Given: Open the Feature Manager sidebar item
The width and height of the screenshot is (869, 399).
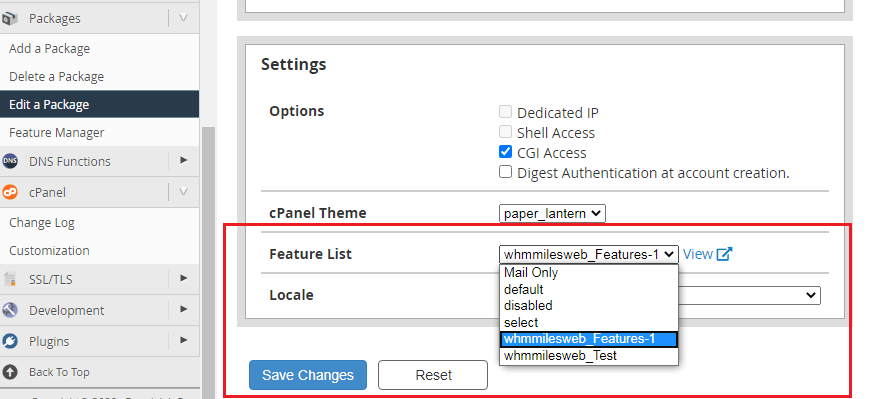Looking at the screenshot, I should tap(57, 132).
